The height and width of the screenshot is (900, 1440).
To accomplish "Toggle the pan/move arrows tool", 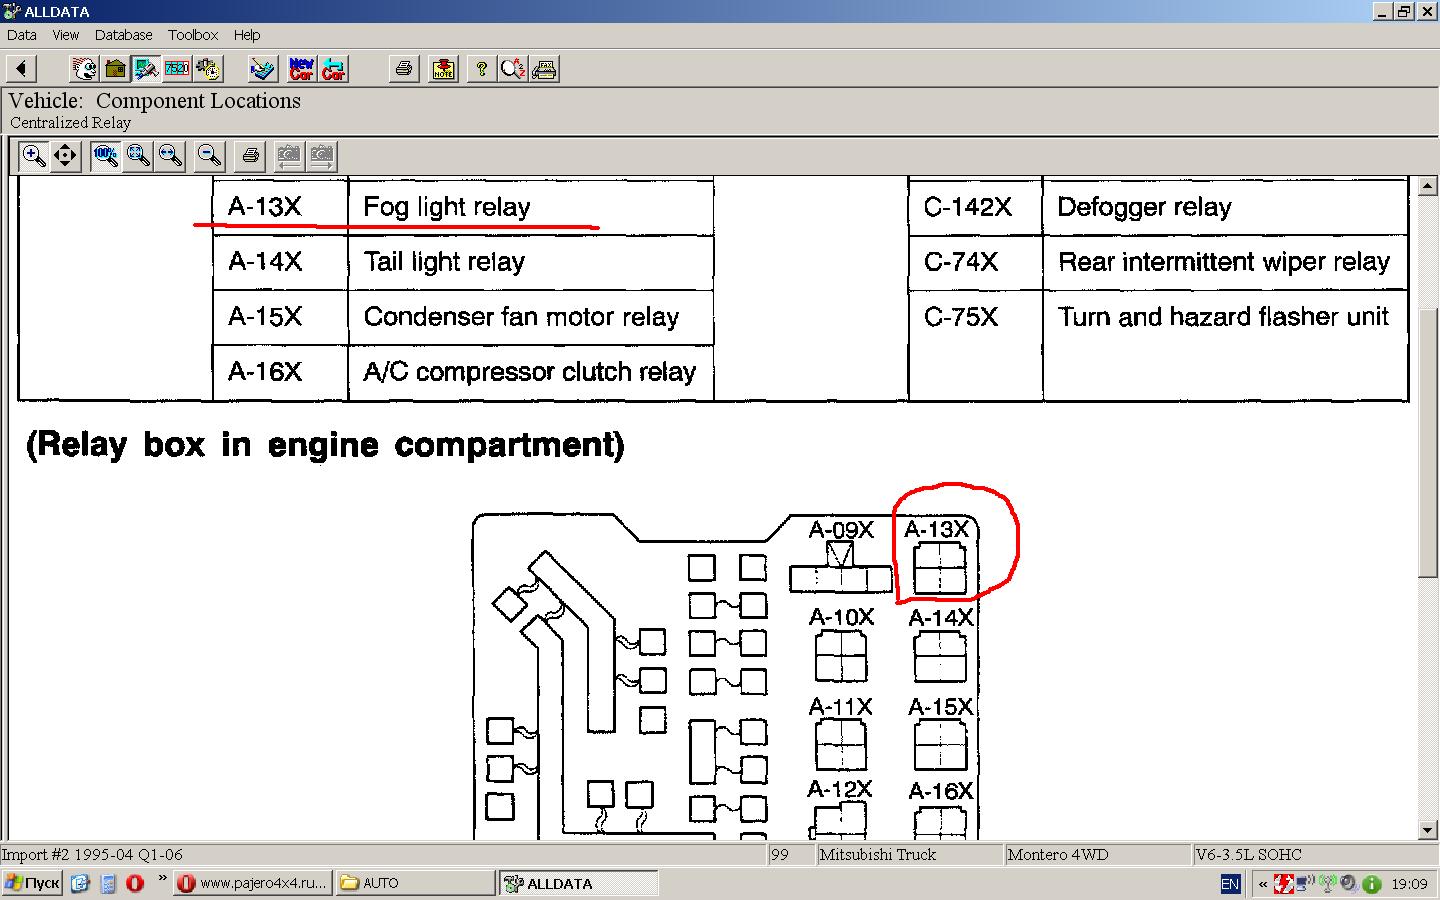I will pos(65,155).
